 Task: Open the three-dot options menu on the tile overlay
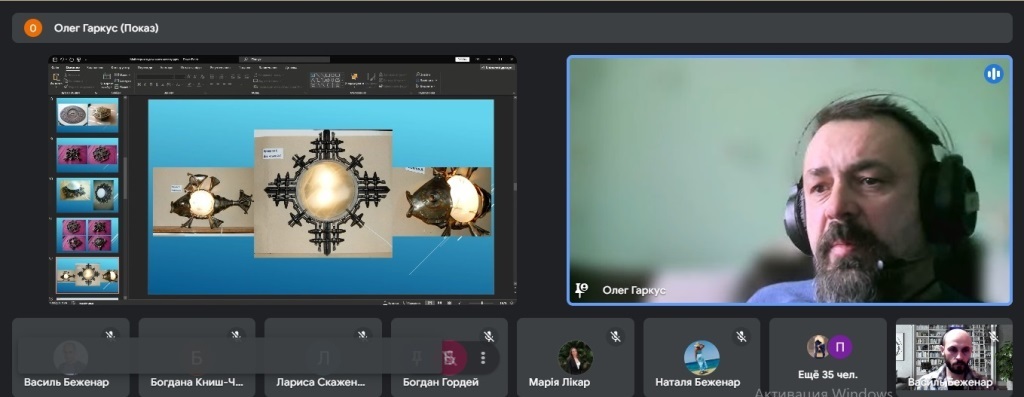click(483, 358)
